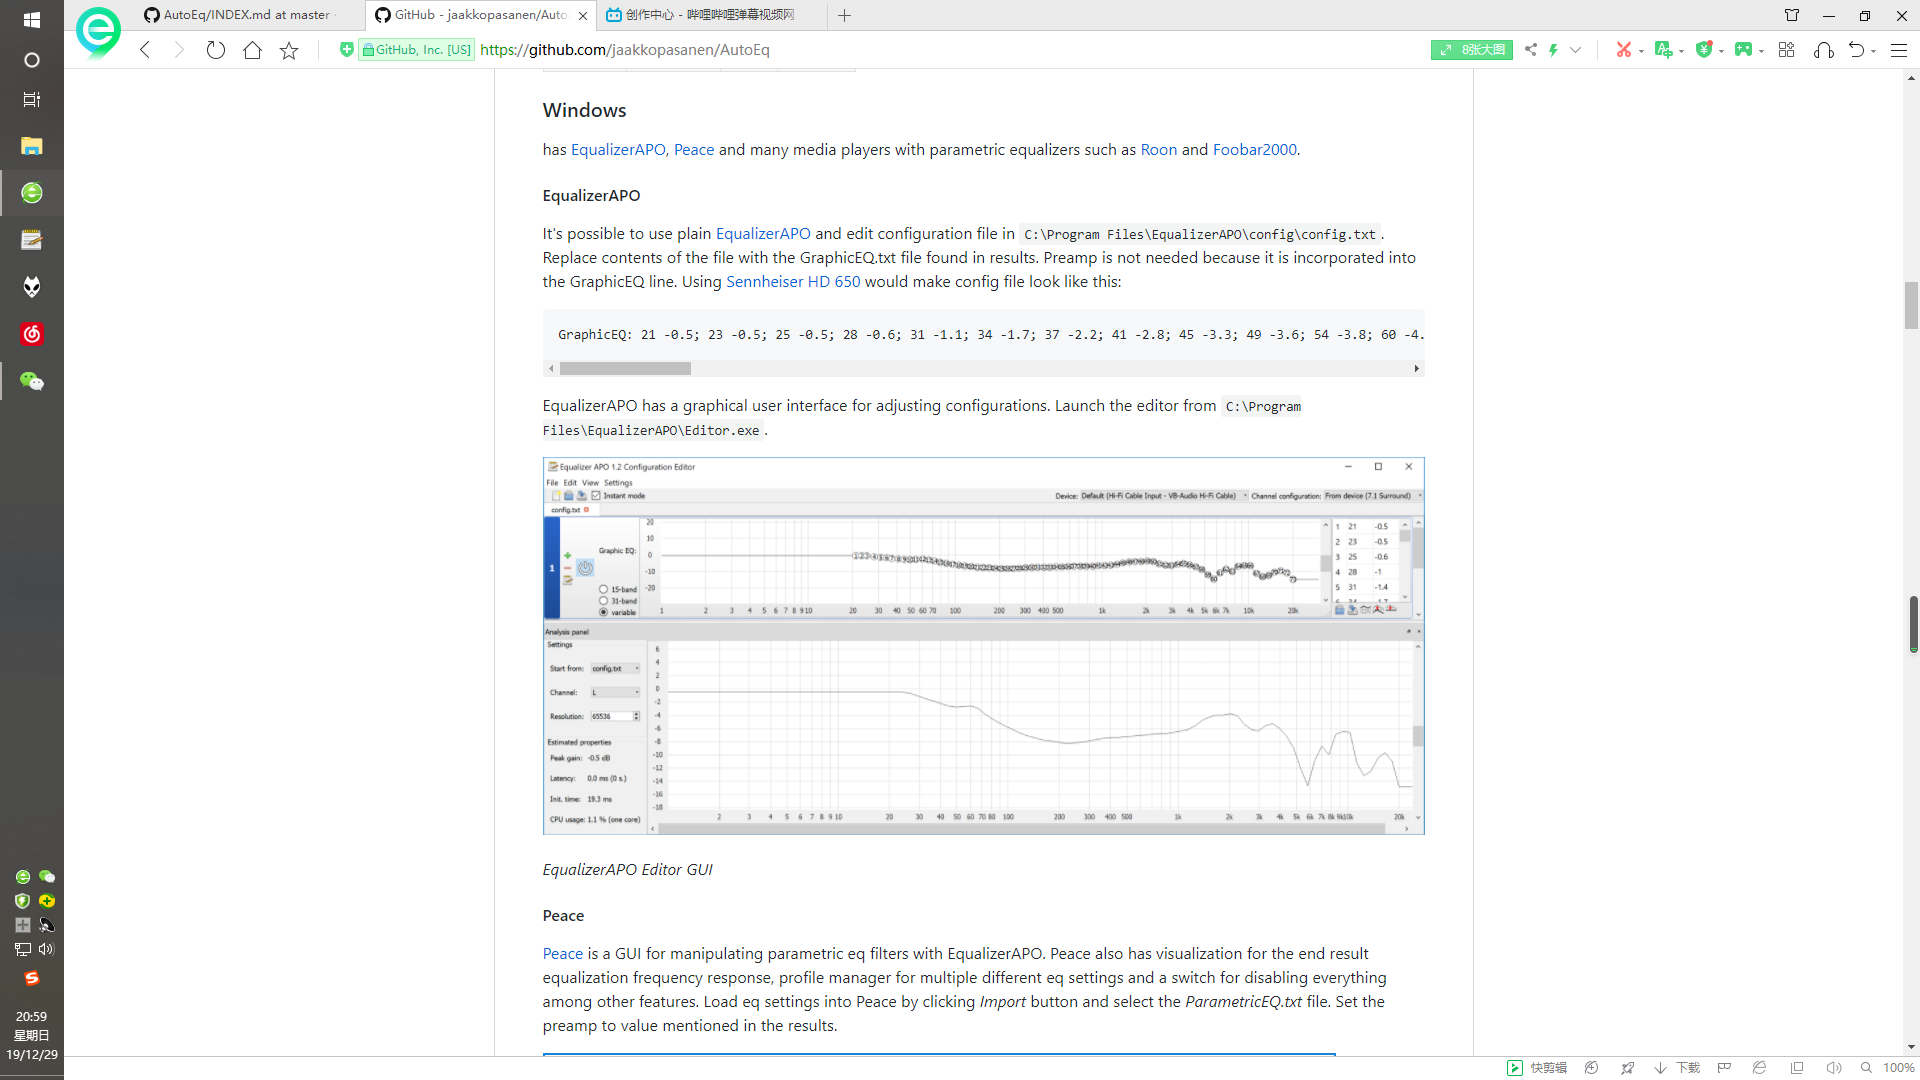Open the extensions grid icon

coord(1787,50)
